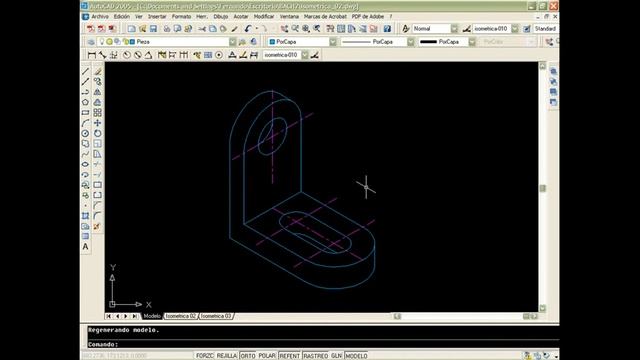Toggle REJILLA grid display
Image resolution: width=640 pixels, height=360 pixels.
tap(227, 356)
